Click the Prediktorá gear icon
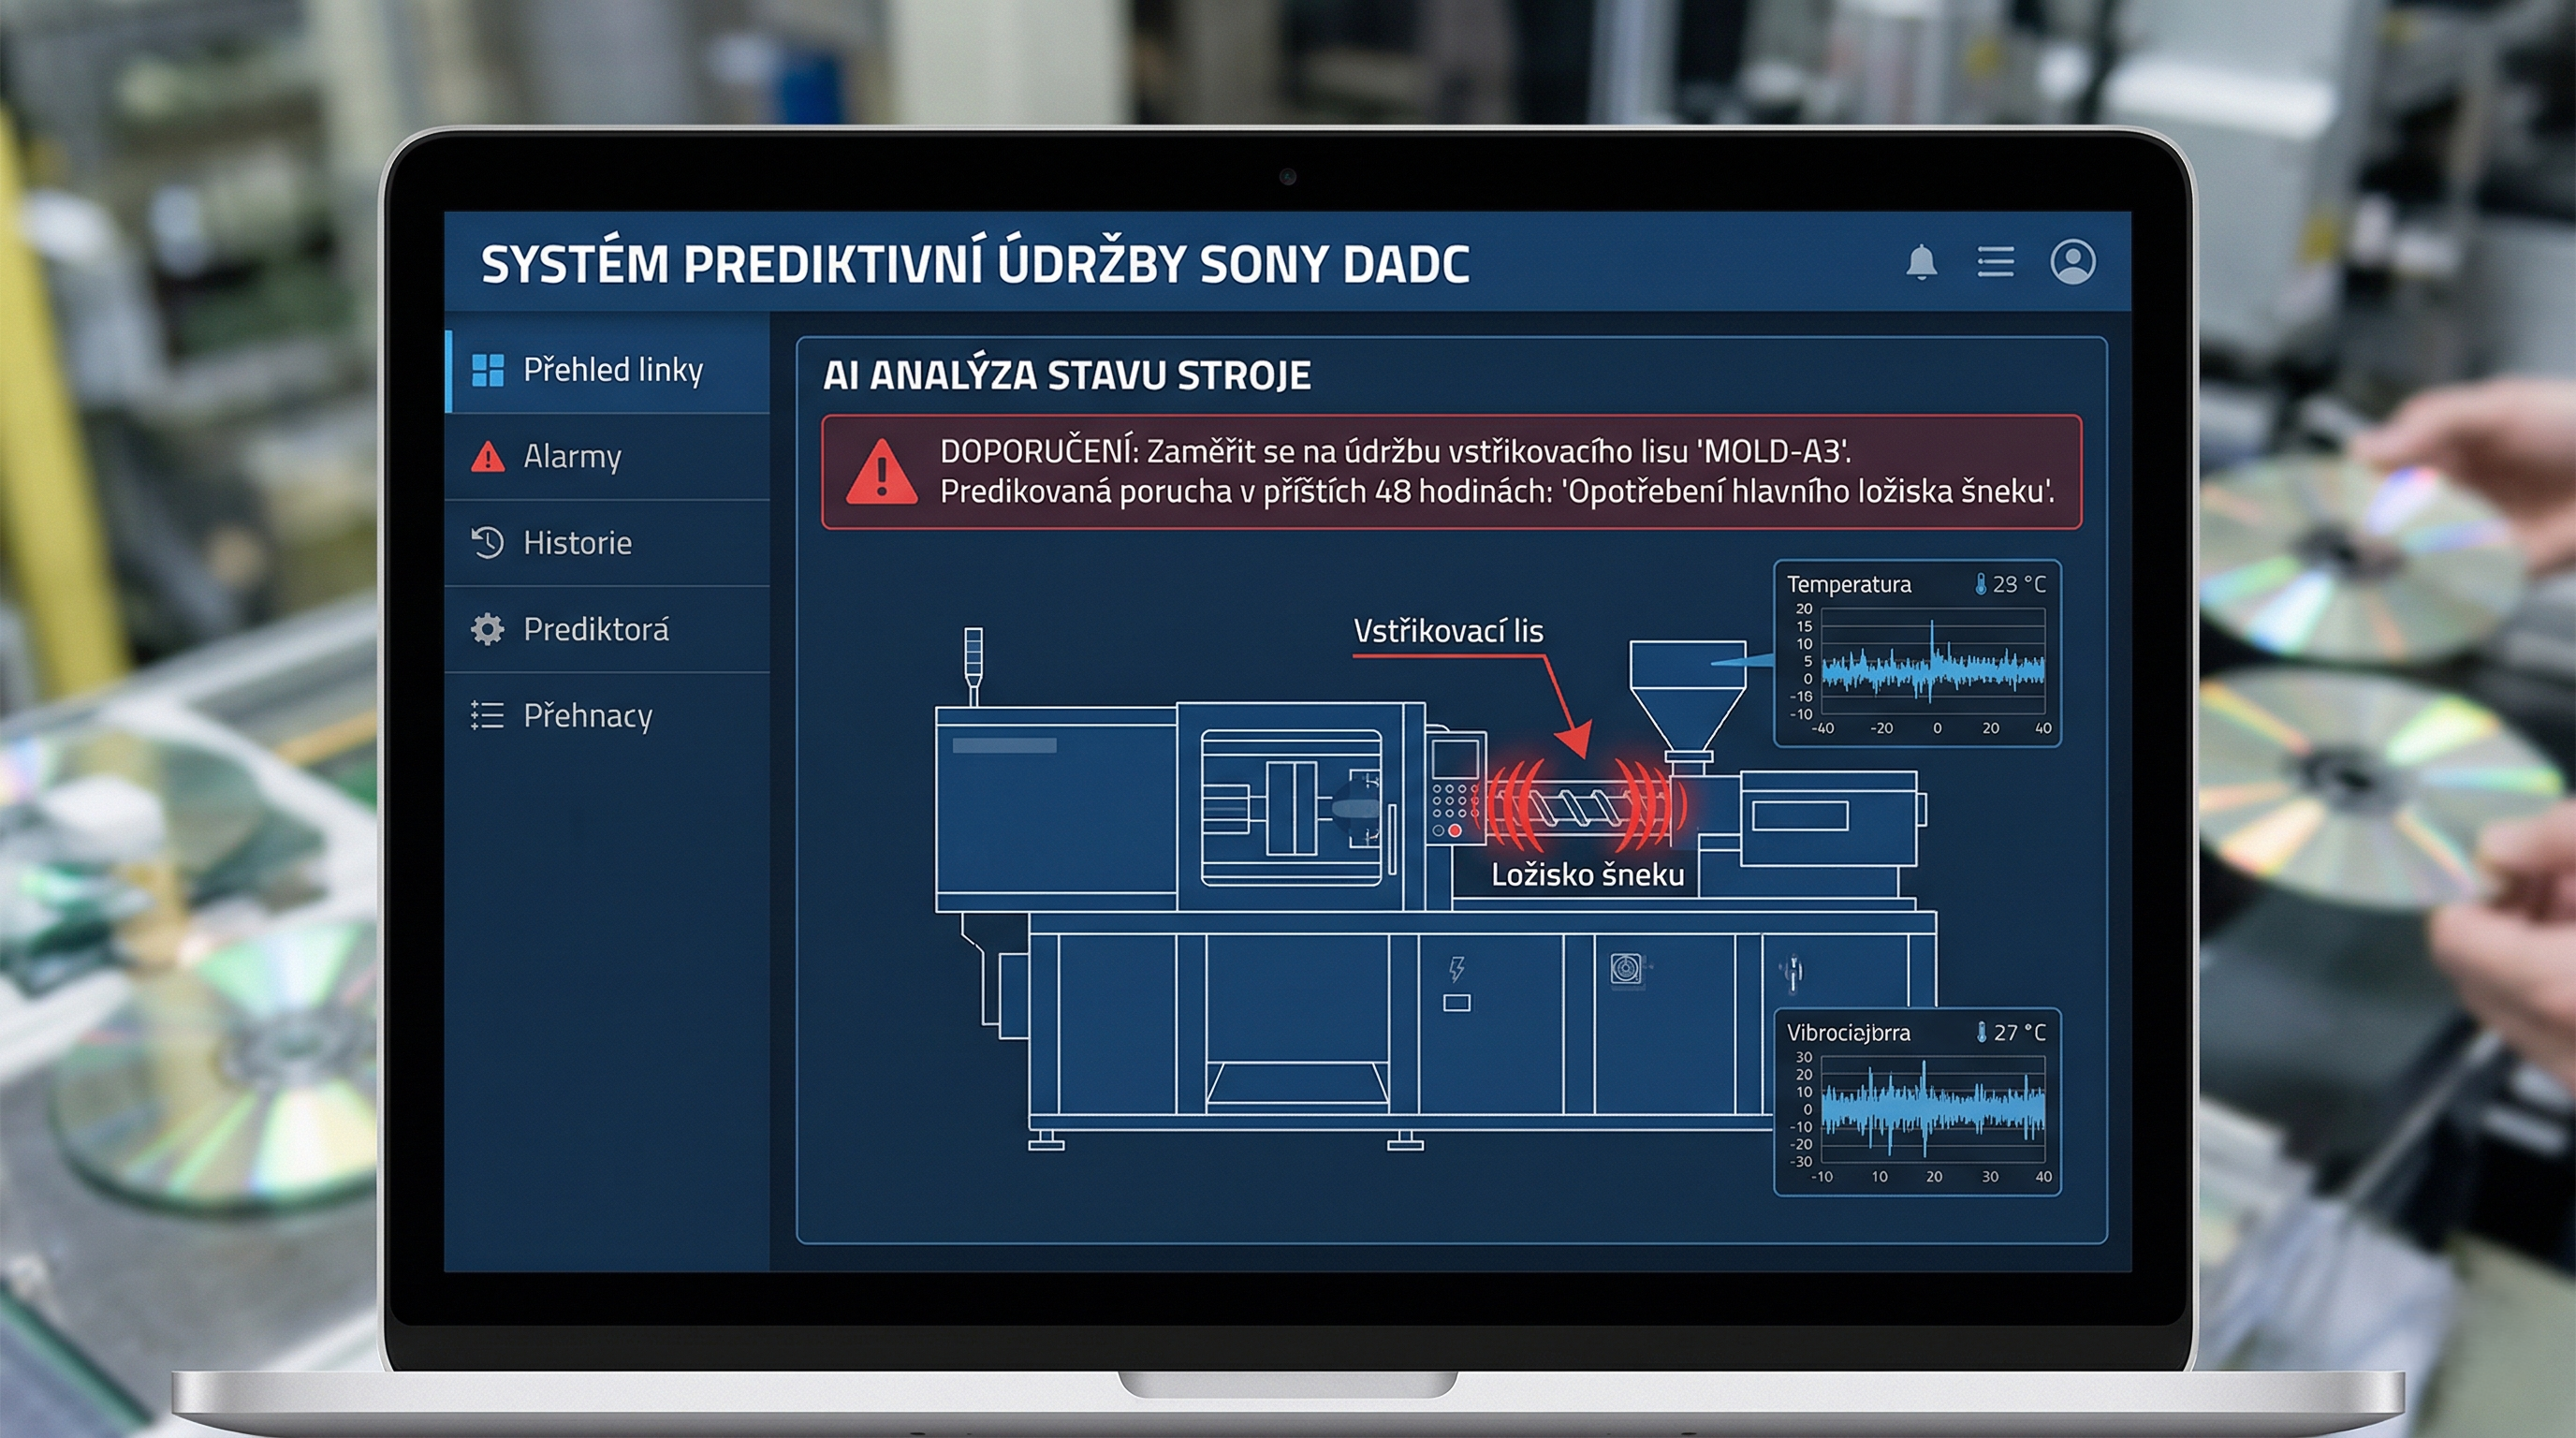This screenshot has width=2576, height=1438. pyautogui.click(x=487, y=629)
